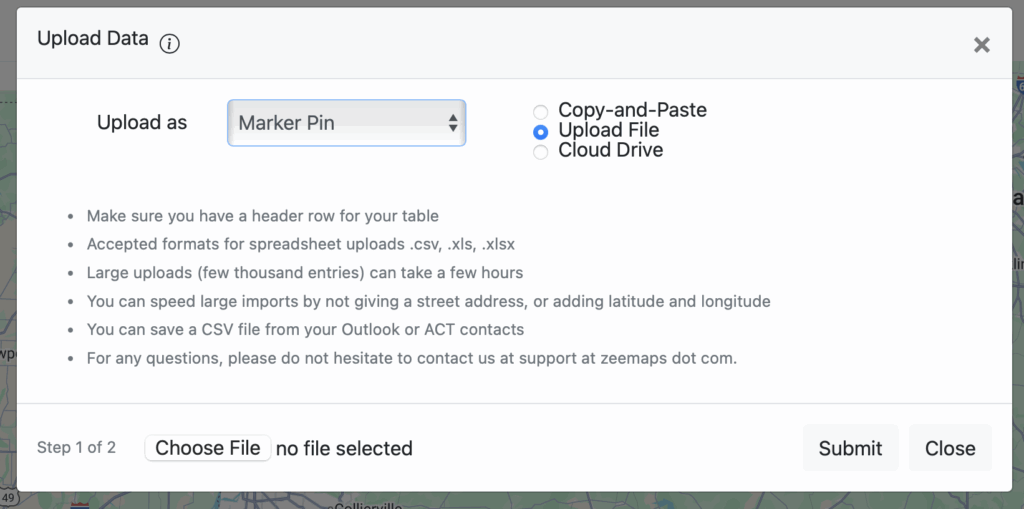Click the 'Step 1 of 2' indicator
Image resolution: width=1024 pixels, height=509 pixels.
point(76,447)
